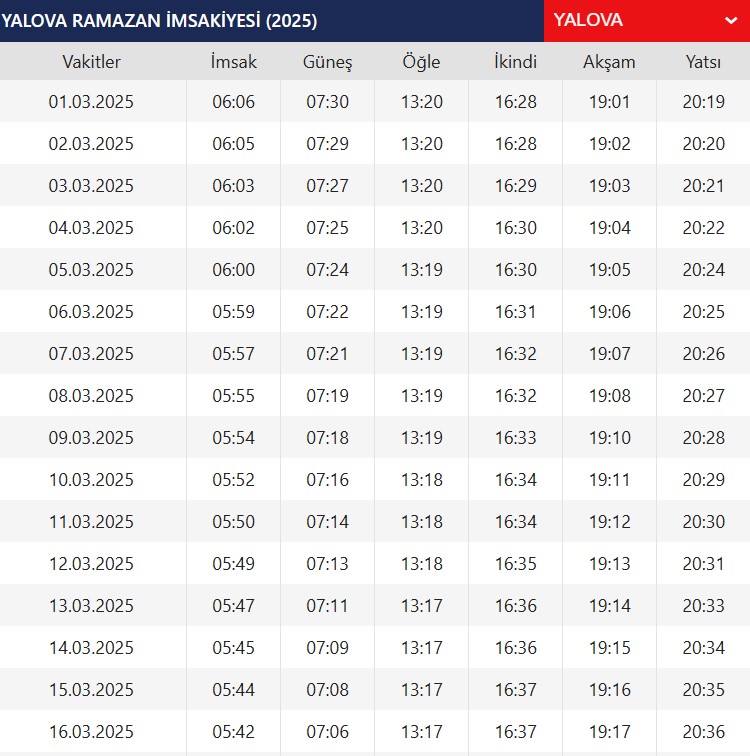The height and width of the screenshot is (756, 750).
Task: Select the date 15.03.2025
Action: pyautogui.click(x=91, y=689)
